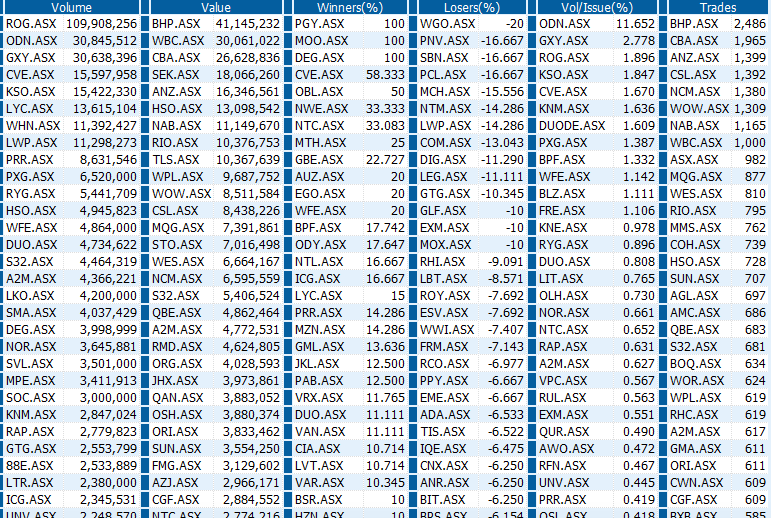Click 2,486 trades for BHP.ASX

pos(750,24)
